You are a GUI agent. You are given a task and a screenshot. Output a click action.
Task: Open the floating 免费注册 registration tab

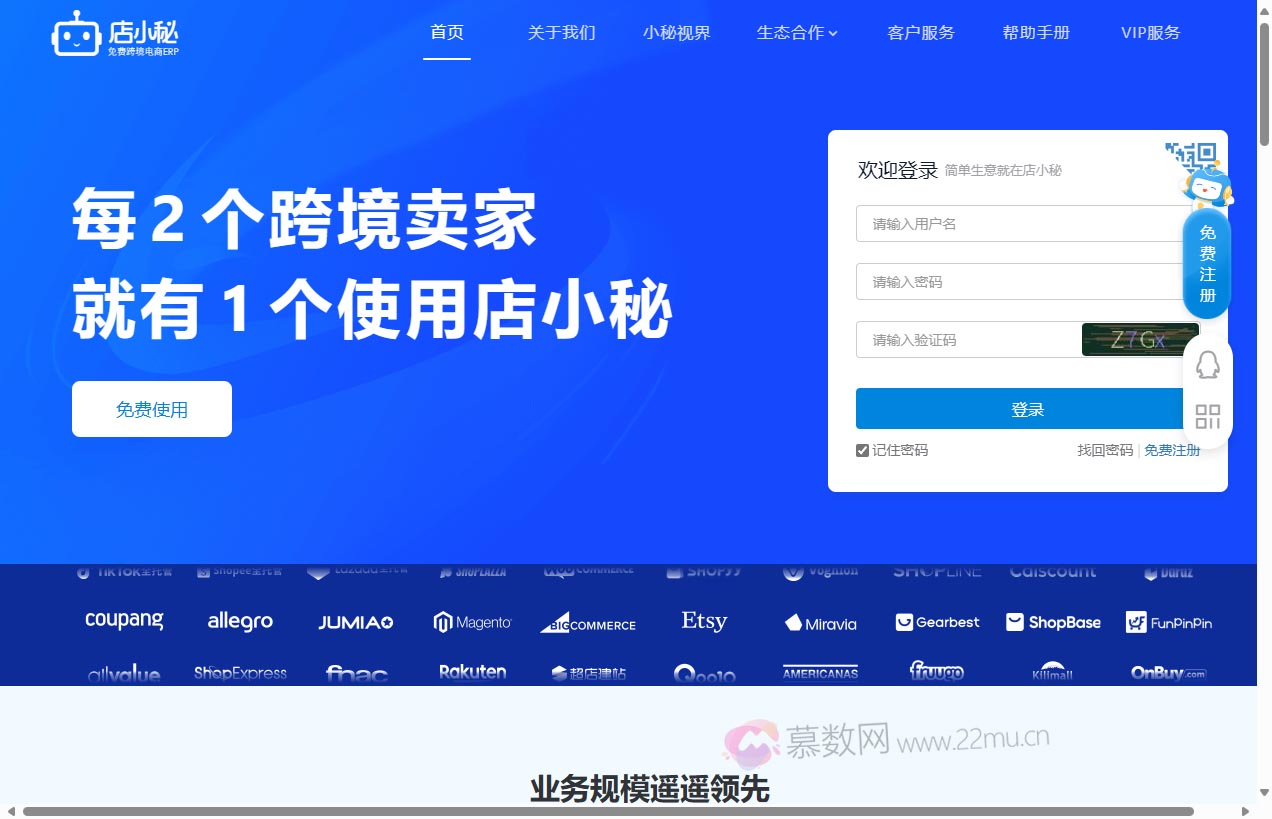(x=1206, y=263)
